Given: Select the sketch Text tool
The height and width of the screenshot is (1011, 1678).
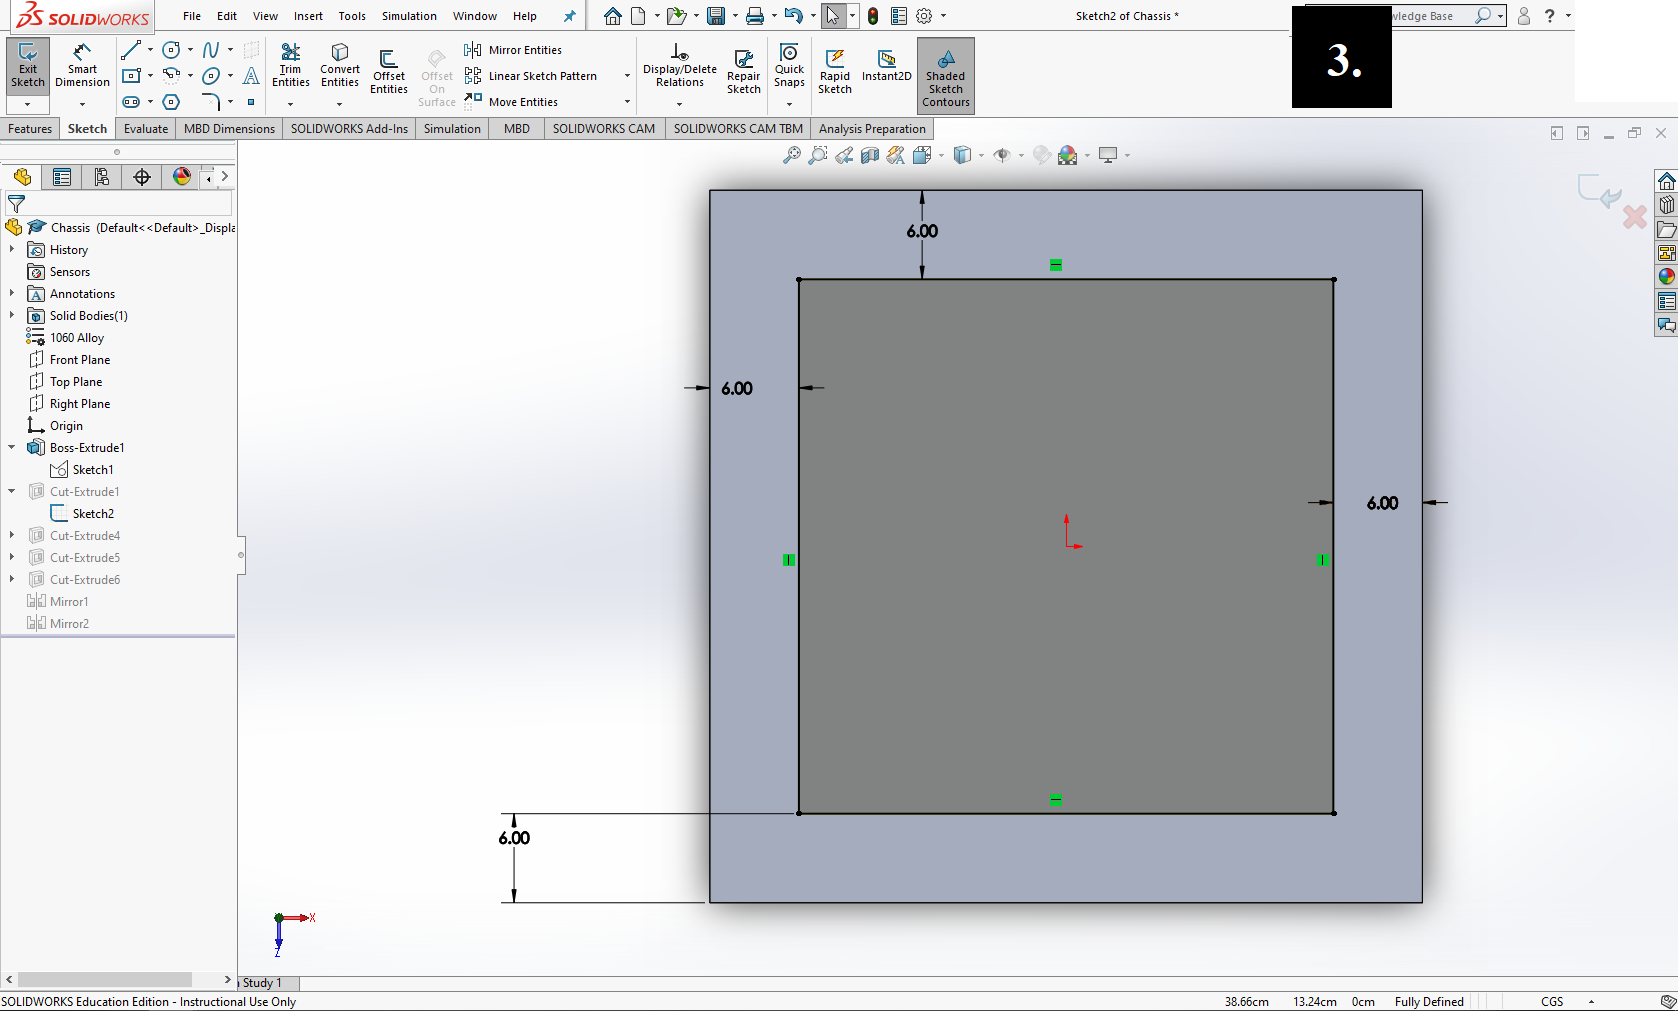Looking at the screenshot, I should coord(251,75).
